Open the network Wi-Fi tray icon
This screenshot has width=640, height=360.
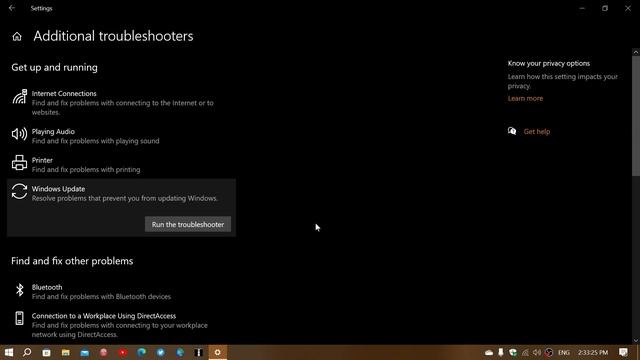click(x=525, y=352)
